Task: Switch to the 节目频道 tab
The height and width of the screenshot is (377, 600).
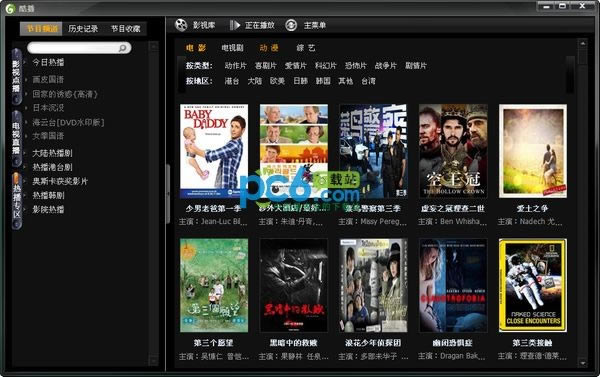Action: pos(41,29)
